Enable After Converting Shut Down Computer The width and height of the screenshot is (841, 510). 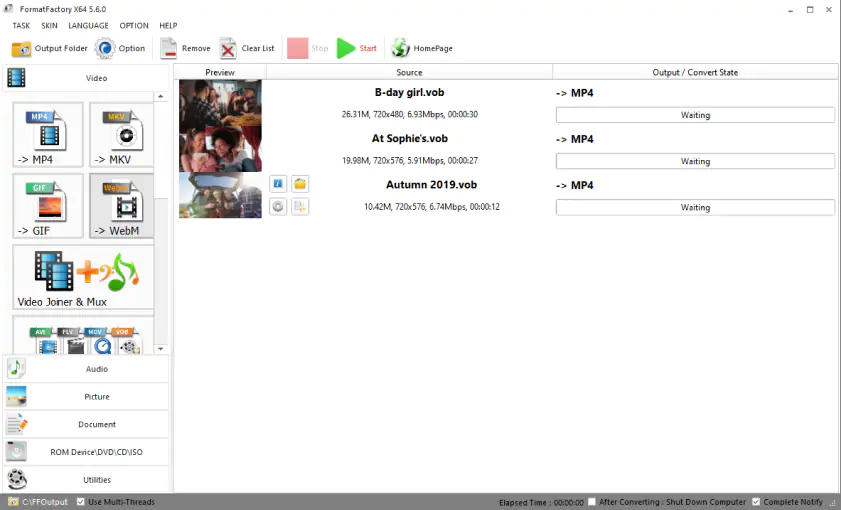592,502
